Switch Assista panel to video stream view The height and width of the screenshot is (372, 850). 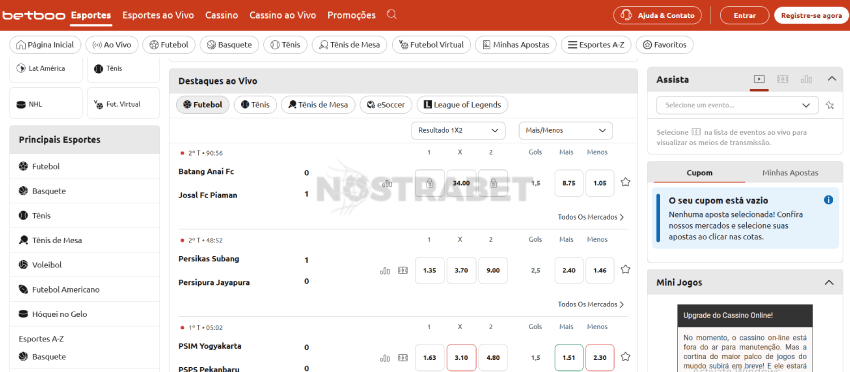(759, 79)
